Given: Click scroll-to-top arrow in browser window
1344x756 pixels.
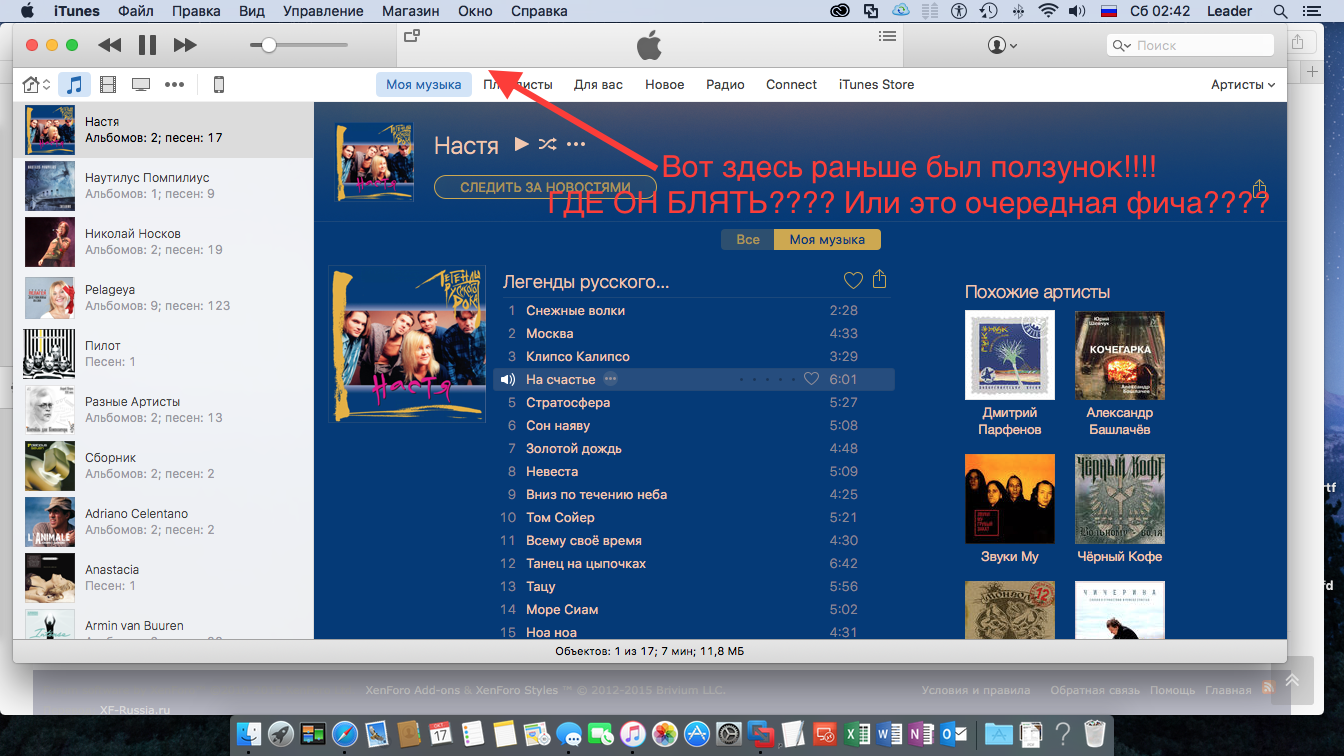Looking at the screenshot, I should [x=1292, y=680].
